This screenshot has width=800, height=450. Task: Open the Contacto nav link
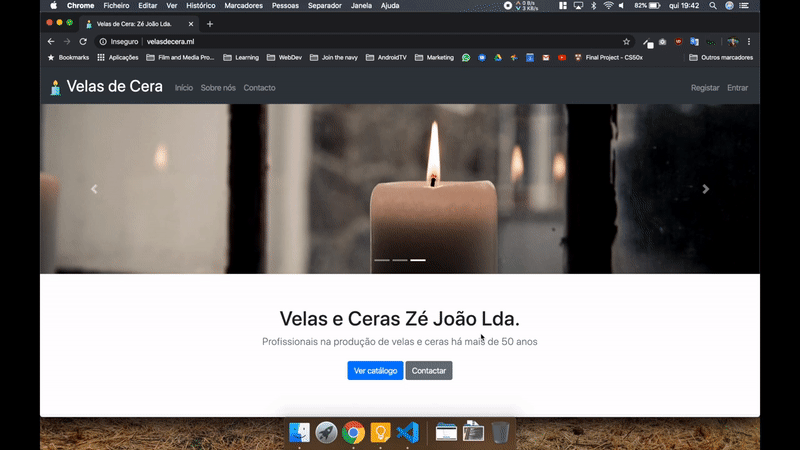pyautogui.click(x=259, y=88)
